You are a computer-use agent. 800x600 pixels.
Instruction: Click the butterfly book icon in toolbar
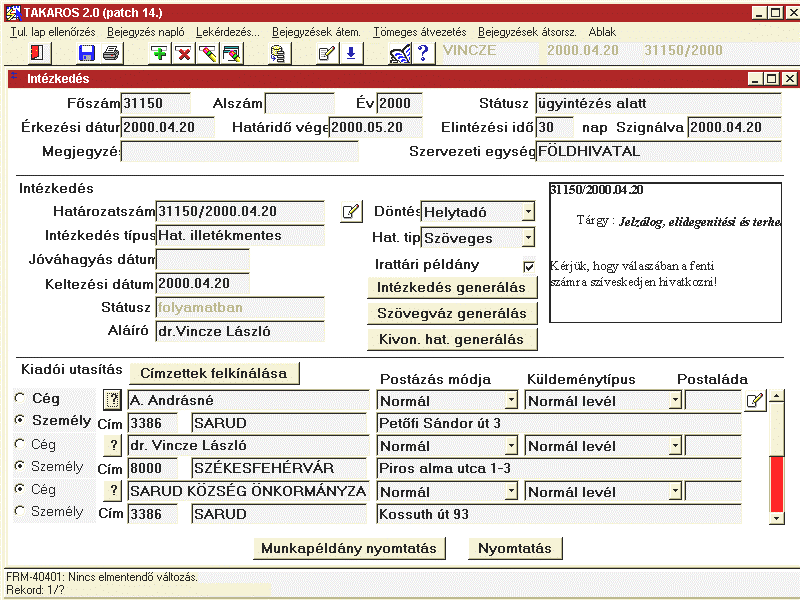[400, 53]
